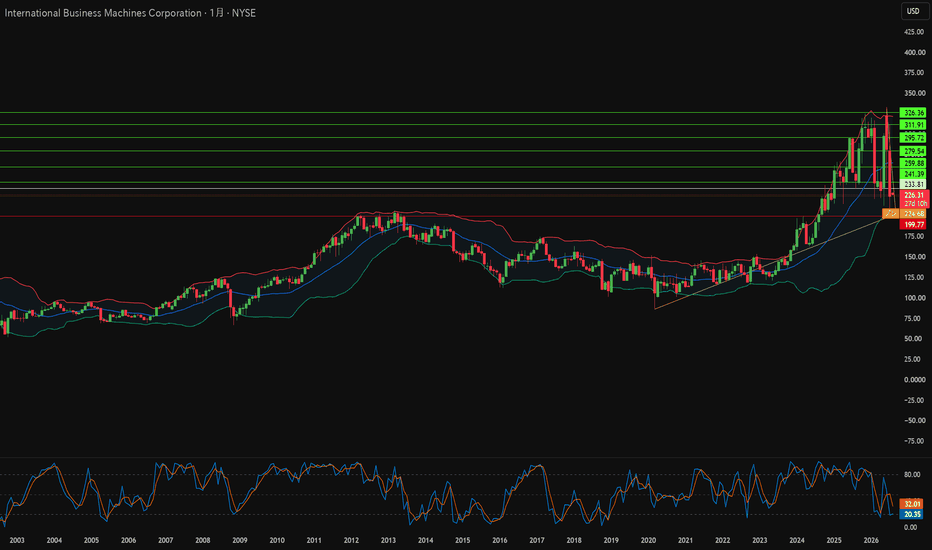
Task: Select the 2026 label on the time axis
Action: tap(871, 540)
